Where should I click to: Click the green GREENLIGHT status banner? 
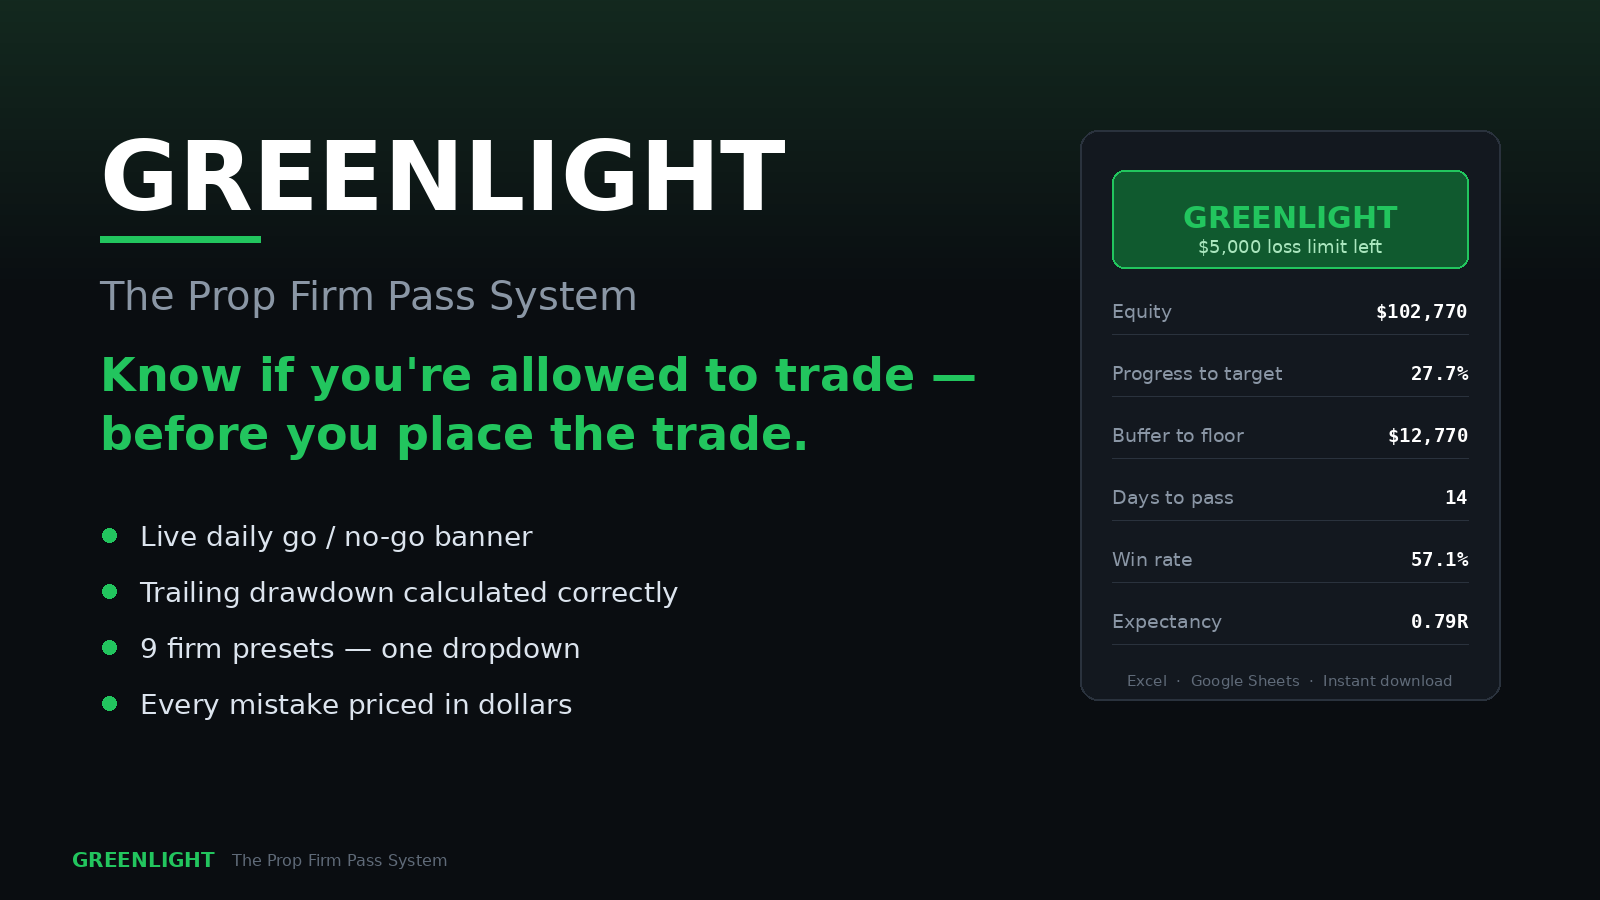click(1290, 219)
